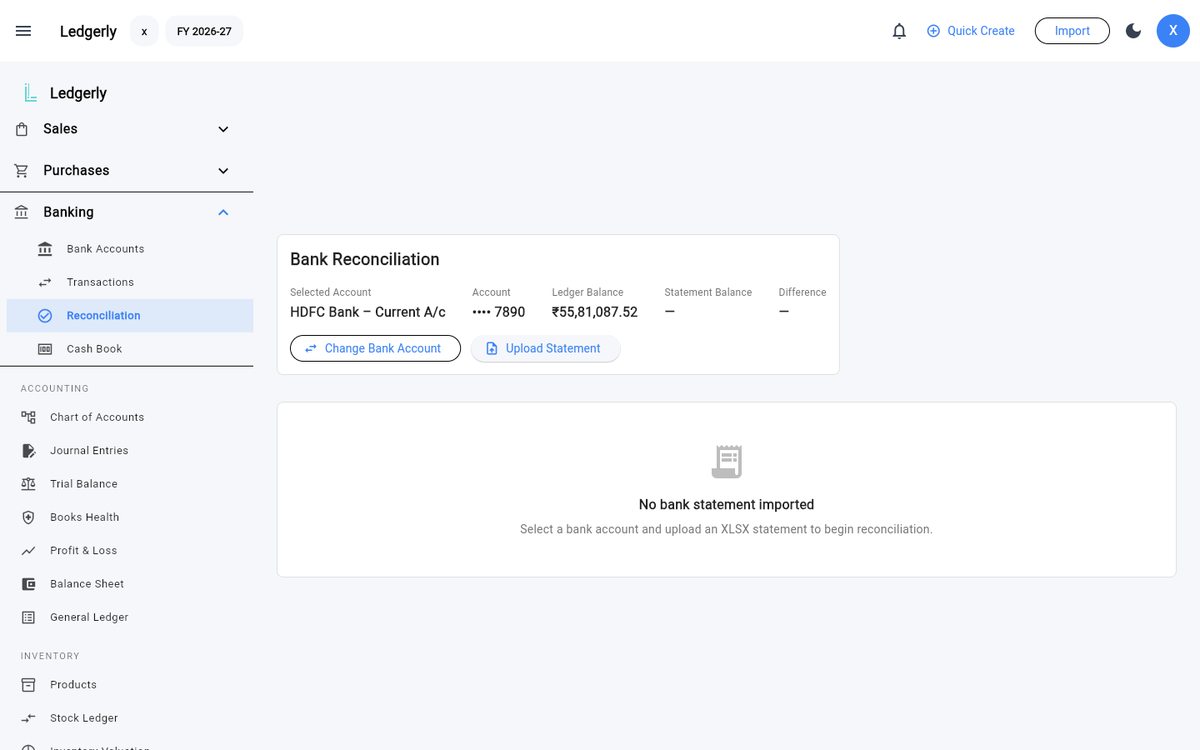
Task: Collapse the Banking section chevron
Action: click(x=223, y=212)
